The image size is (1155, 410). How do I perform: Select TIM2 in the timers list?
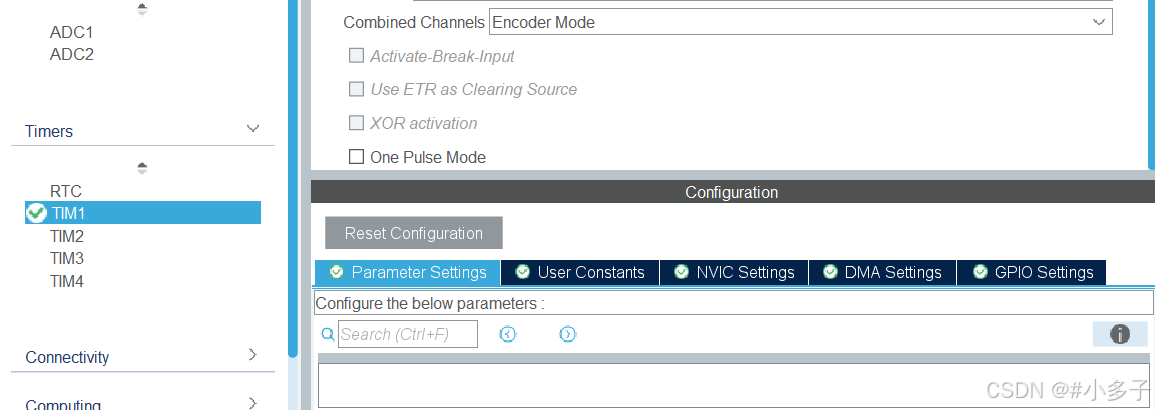pos(66,236)
